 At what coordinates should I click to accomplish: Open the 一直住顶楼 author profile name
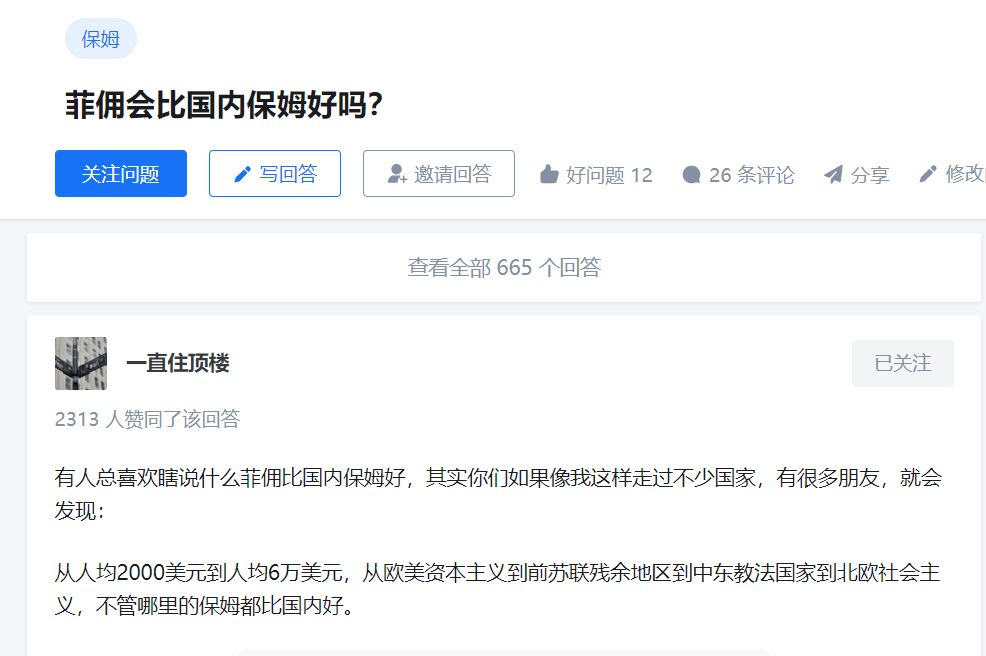(178, 363)
